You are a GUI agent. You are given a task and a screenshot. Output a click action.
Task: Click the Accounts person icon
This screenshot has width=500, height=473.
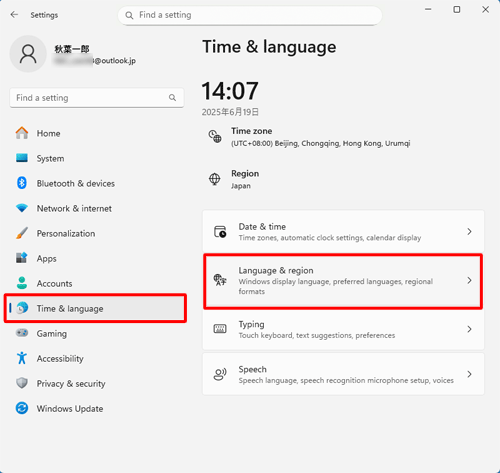point(22,283)
